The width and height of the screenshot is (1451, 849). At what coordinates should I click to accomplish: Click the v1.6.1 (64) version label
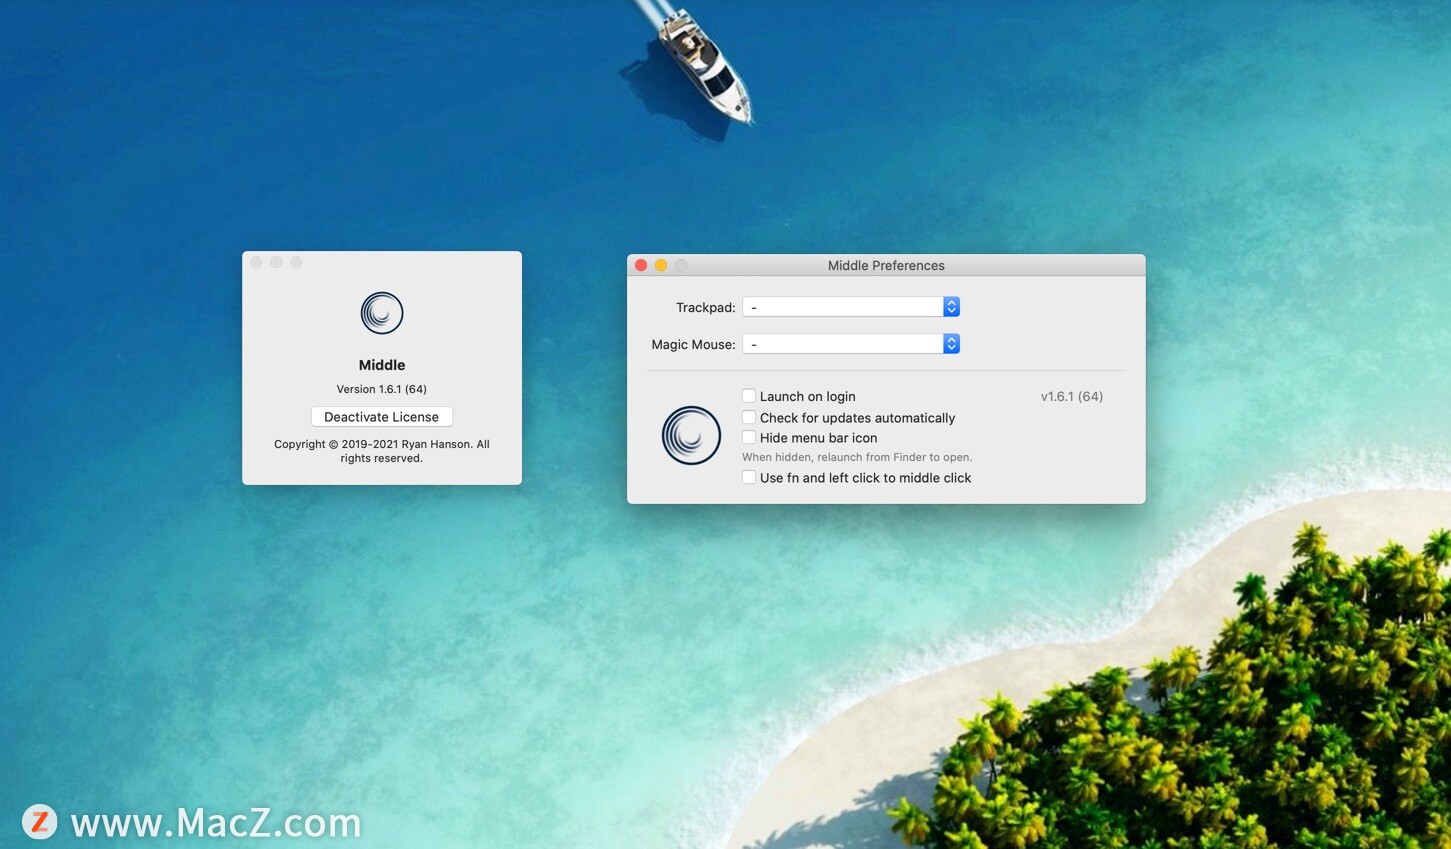[1072, 397]
